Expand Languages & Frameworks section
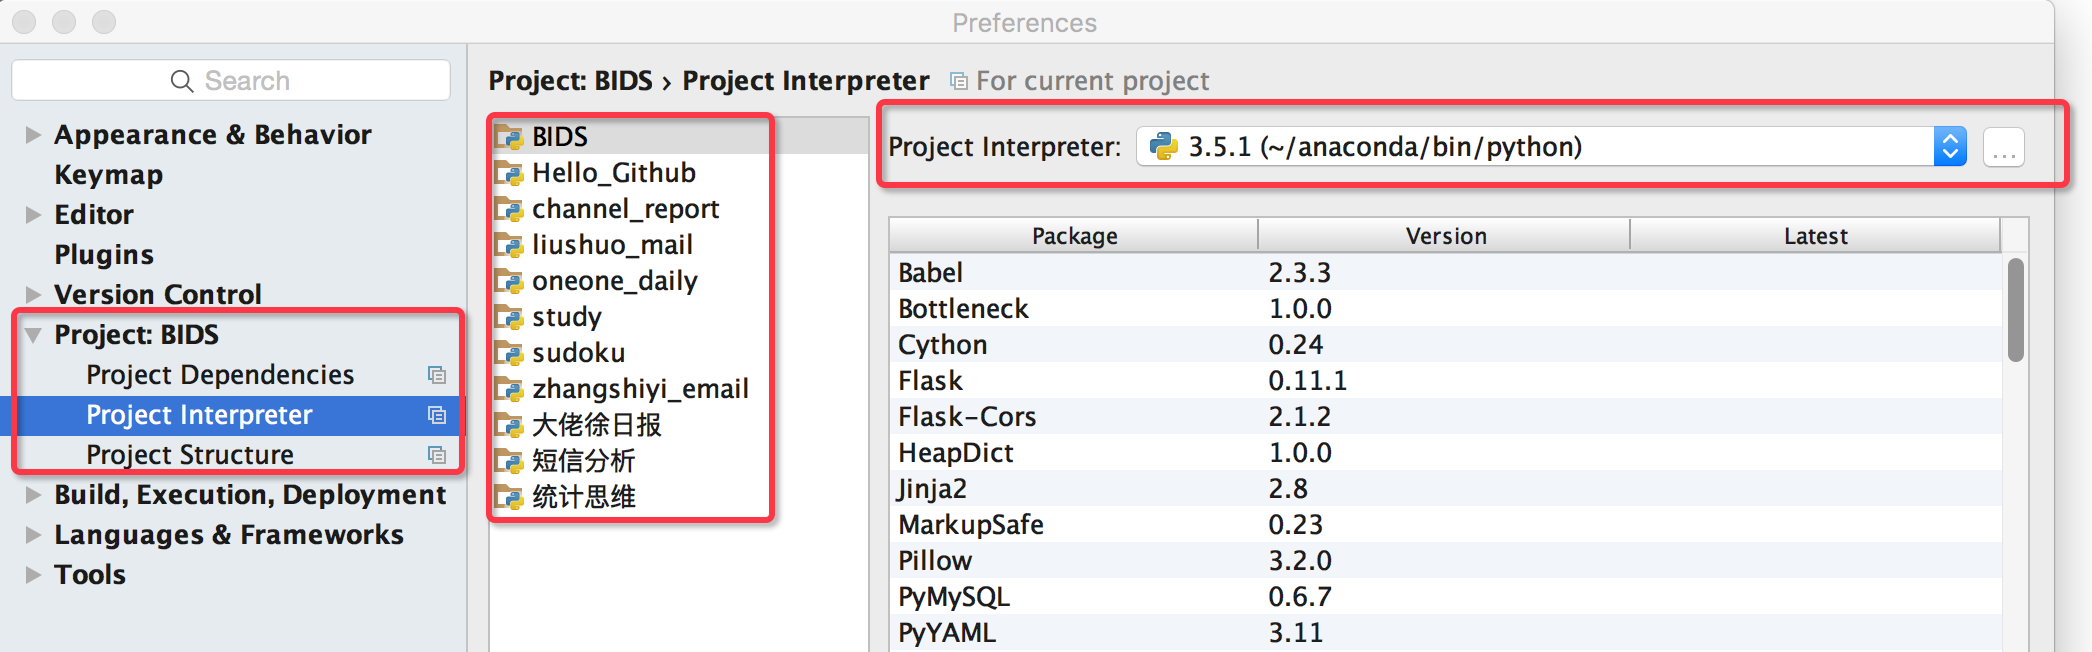This screenshot has width=2092, height=652. (x=33, y=535)
